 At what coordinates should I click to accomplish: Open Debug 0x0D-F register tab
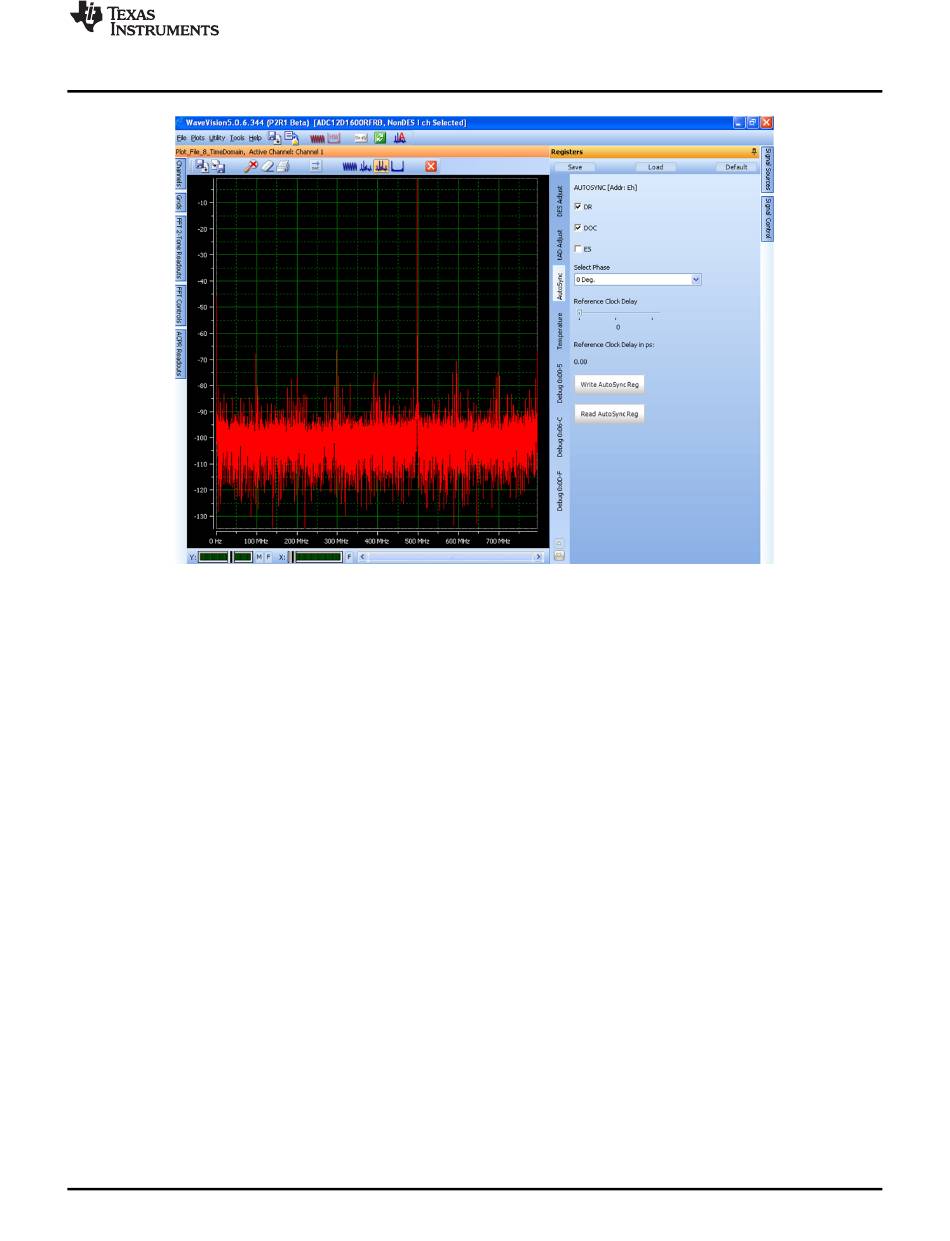[560, 491]
